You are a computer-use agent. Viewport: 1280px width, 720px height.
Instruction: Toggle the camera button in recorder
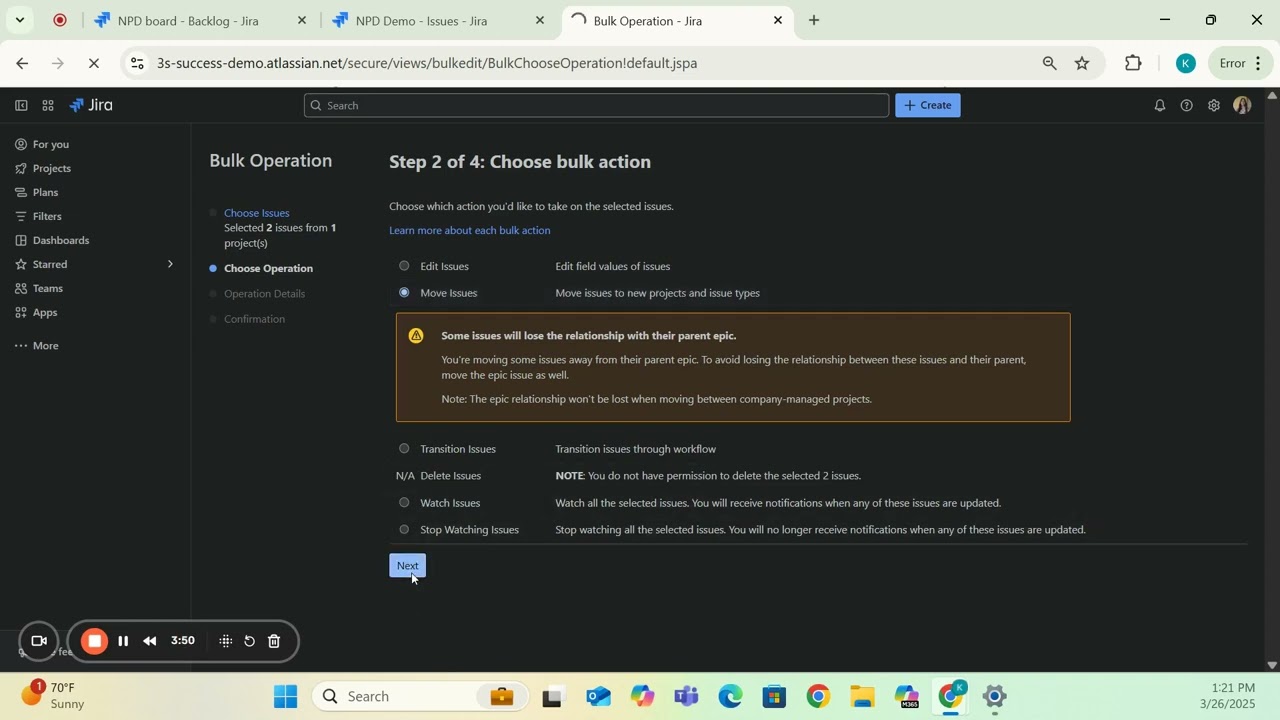(39, 641)
